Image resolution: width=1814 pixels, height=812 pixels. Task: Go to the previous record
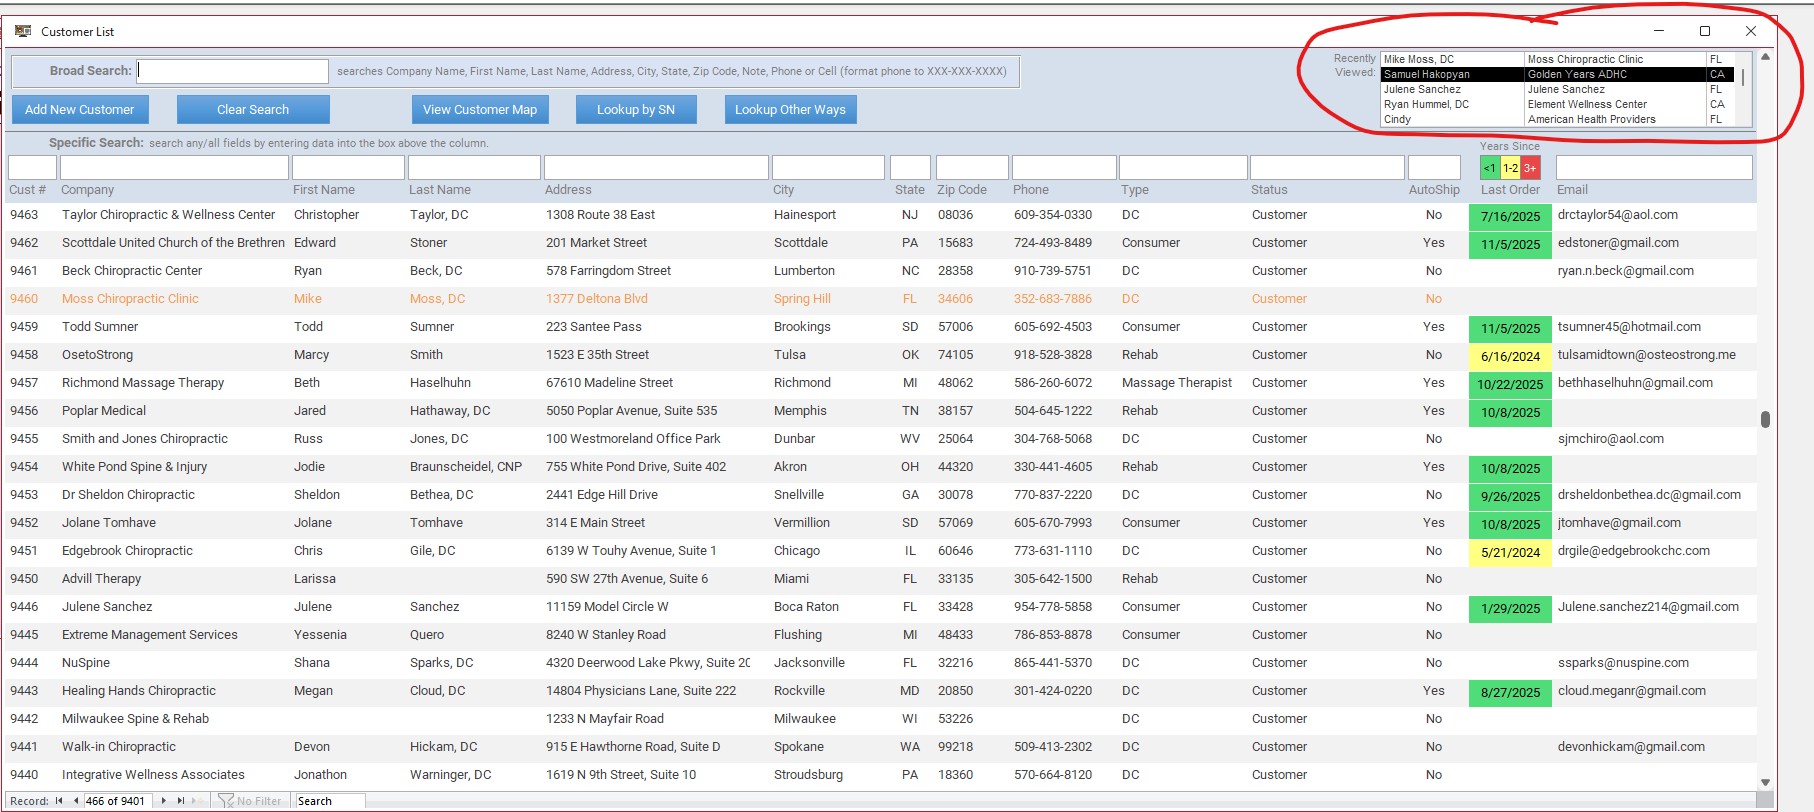point(76,801)
